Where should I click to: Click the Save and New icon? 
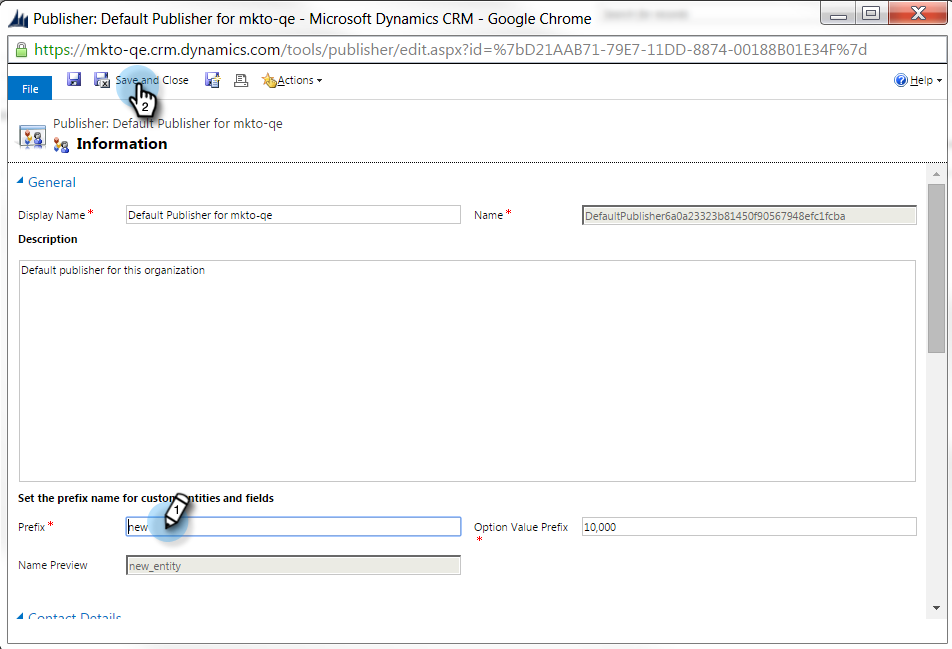click(x=212, y=80)
